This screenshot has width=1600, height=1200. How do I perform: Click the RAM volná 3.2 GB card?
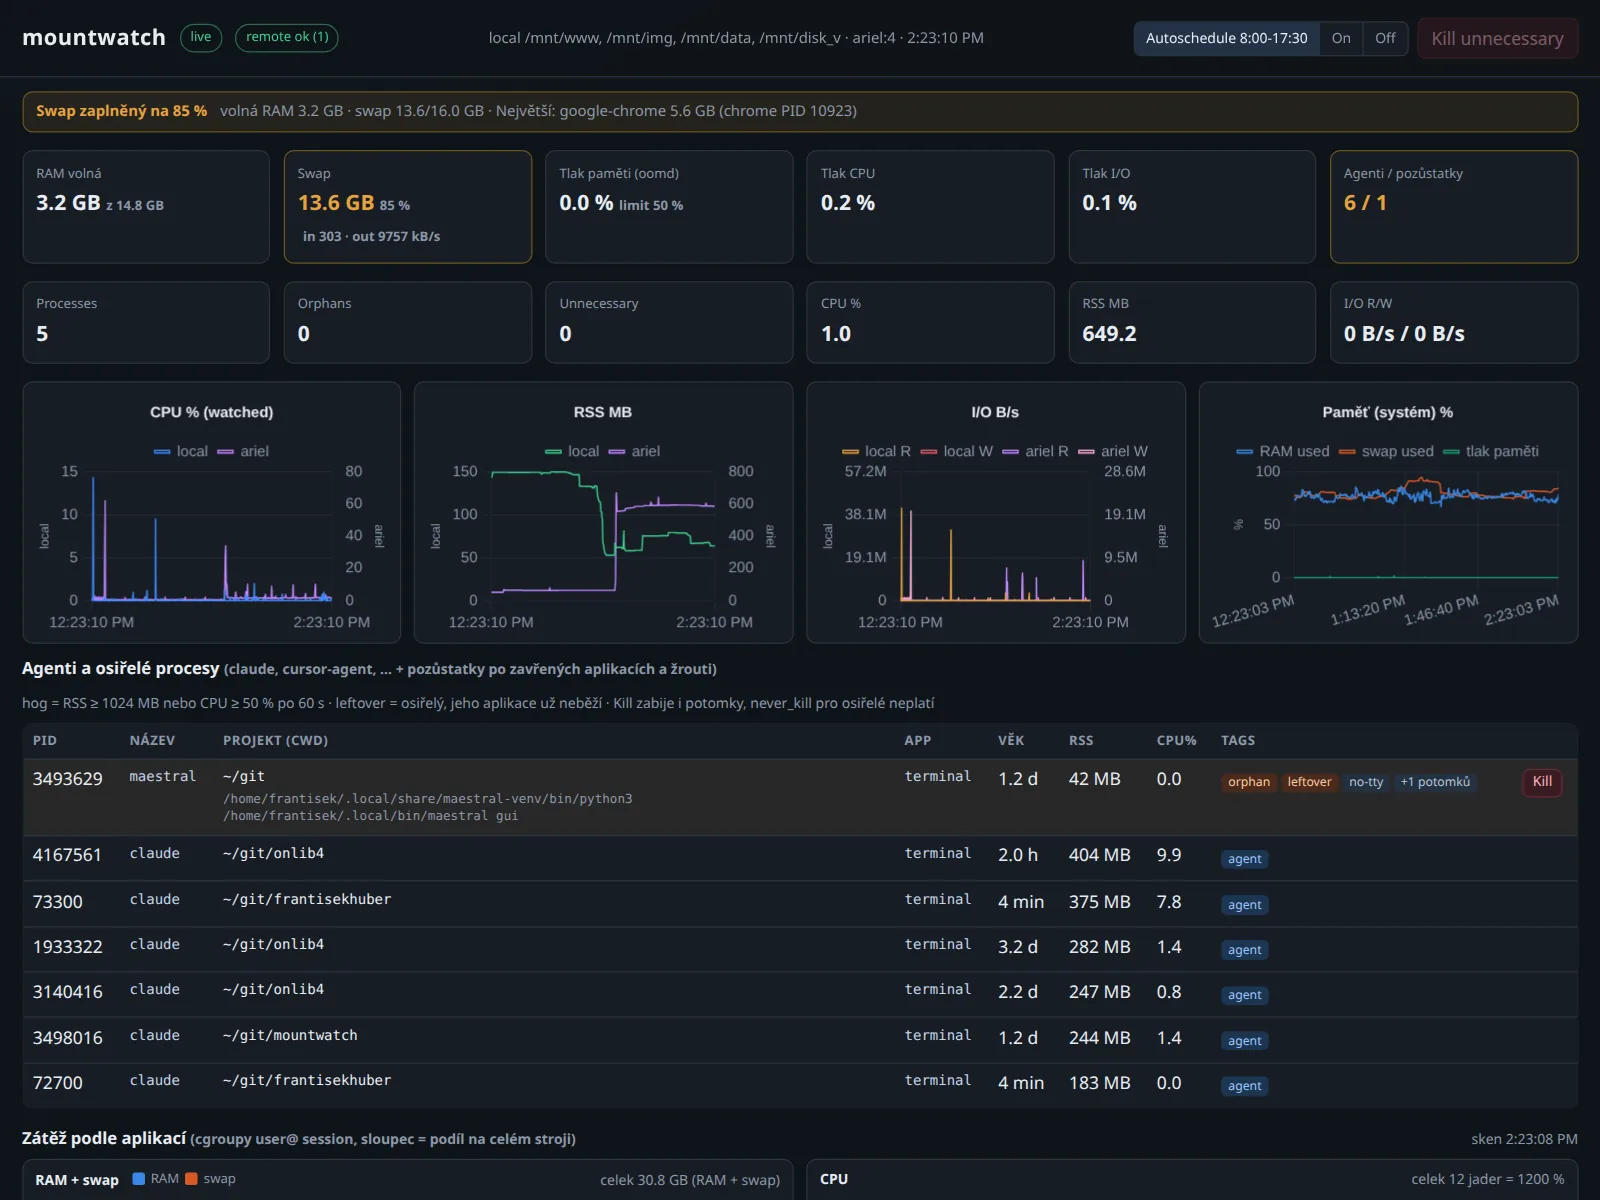click(146, 207)
